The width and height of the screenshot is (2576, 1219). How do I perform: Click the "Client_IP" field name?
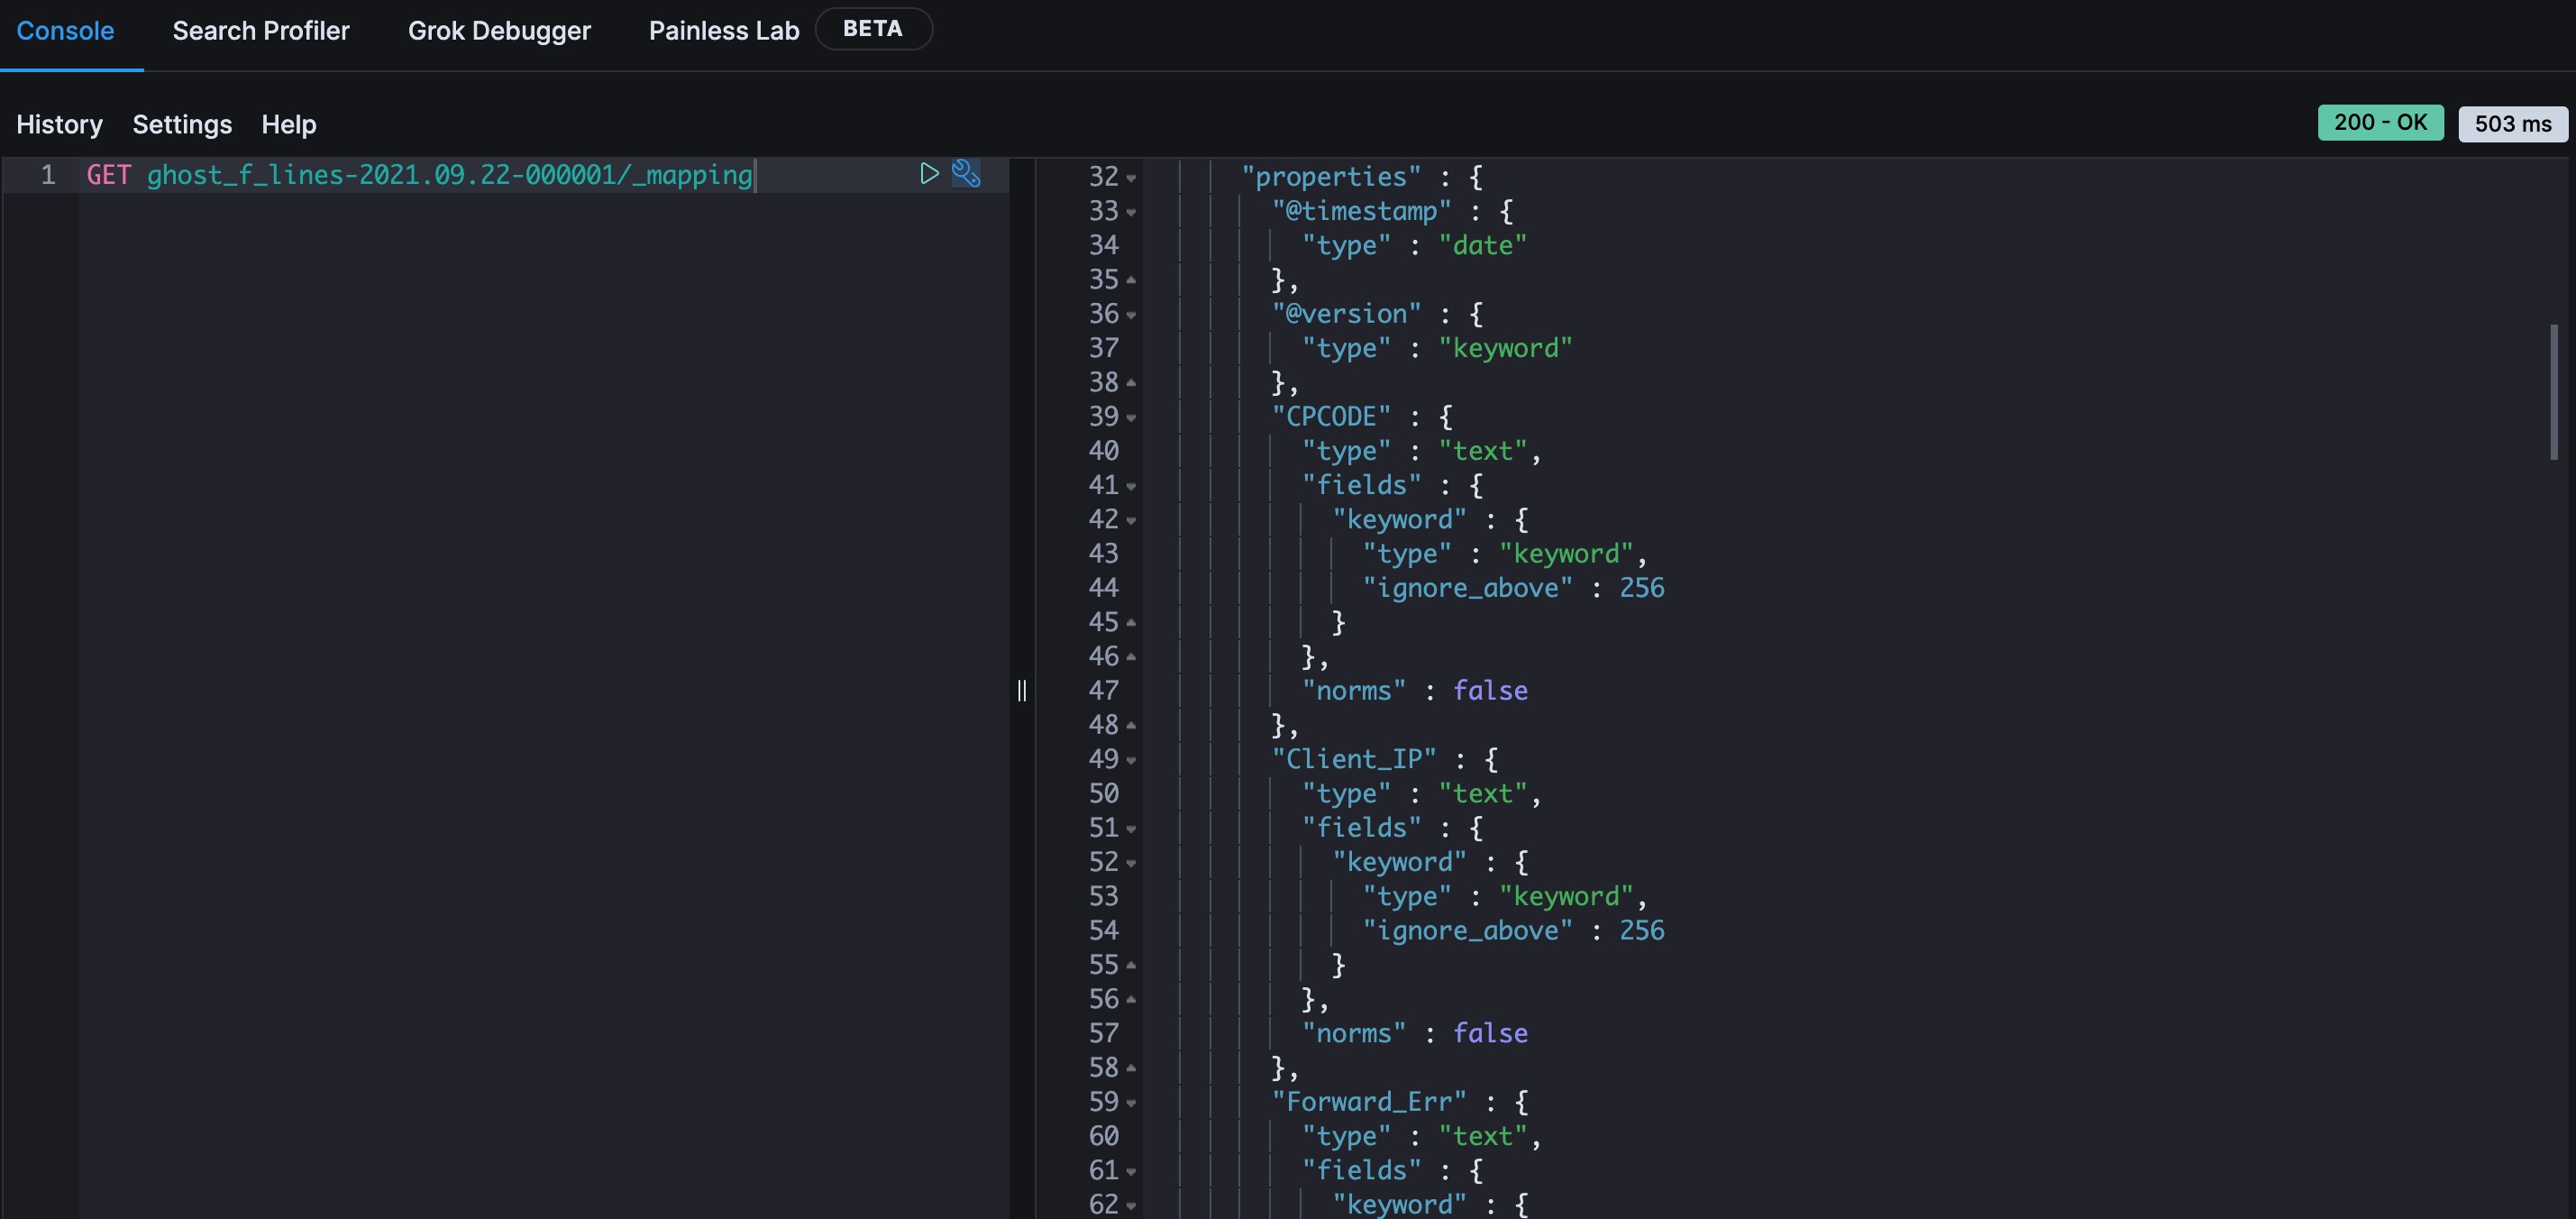[1354, 759]
